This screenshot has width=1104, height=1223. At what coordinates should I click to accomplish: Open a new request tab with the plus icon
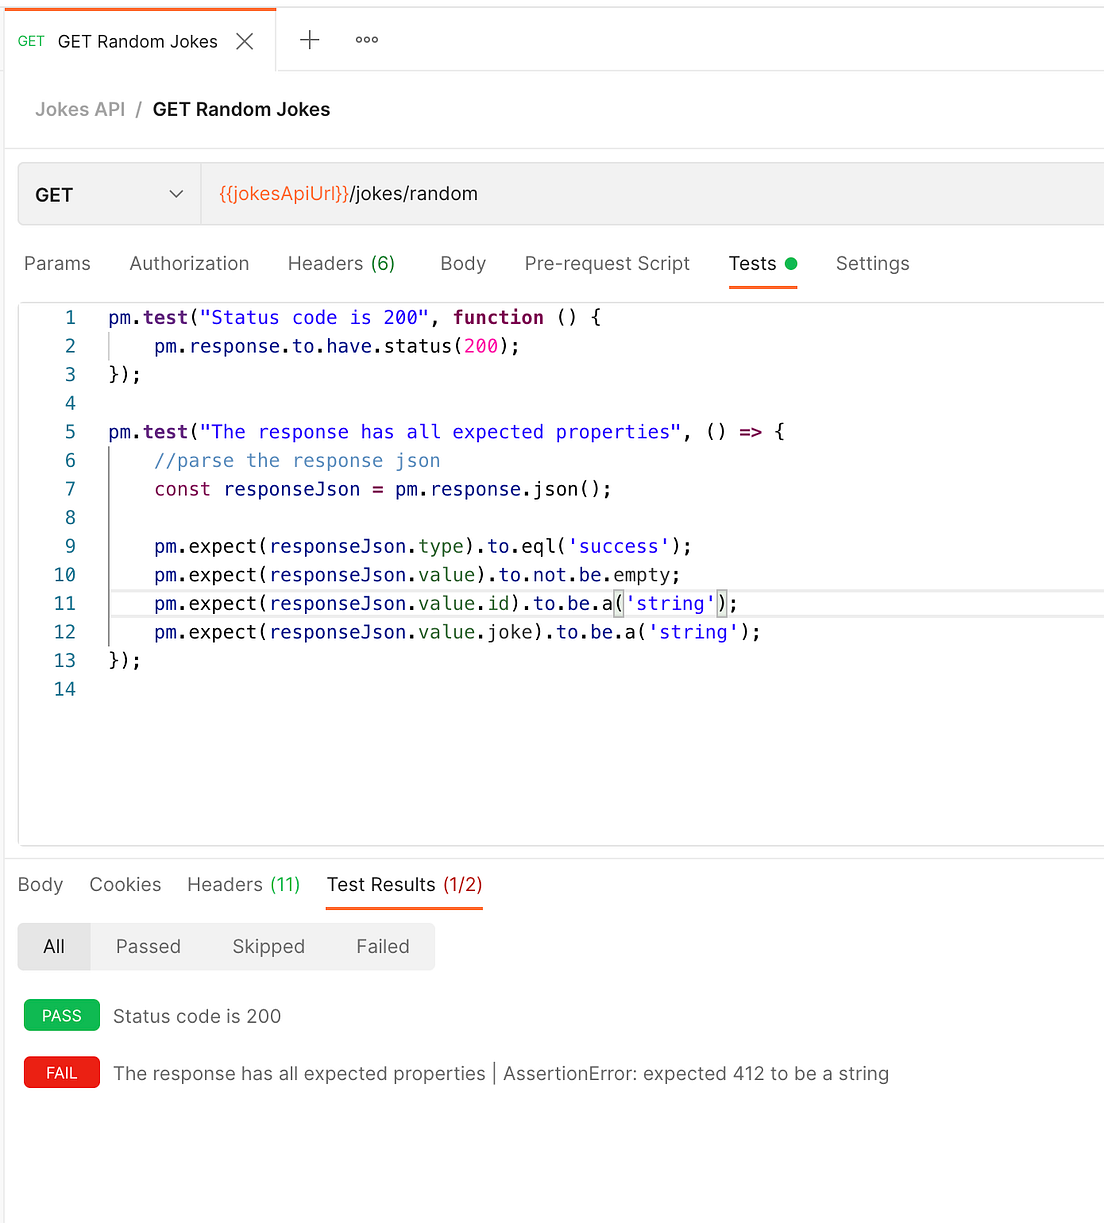coord(309,40)
